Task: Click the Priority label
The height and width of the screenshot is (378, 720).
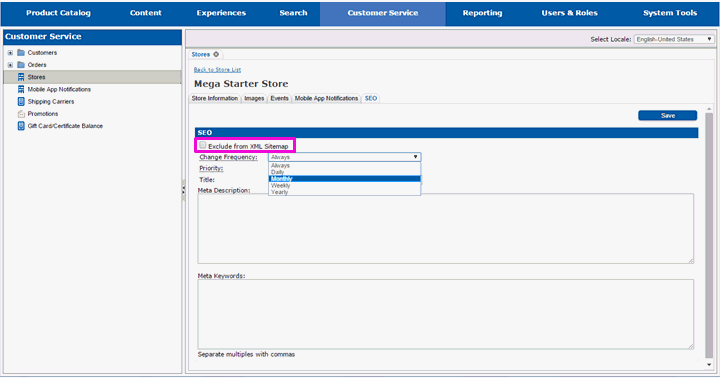Action: coord(211,168)
